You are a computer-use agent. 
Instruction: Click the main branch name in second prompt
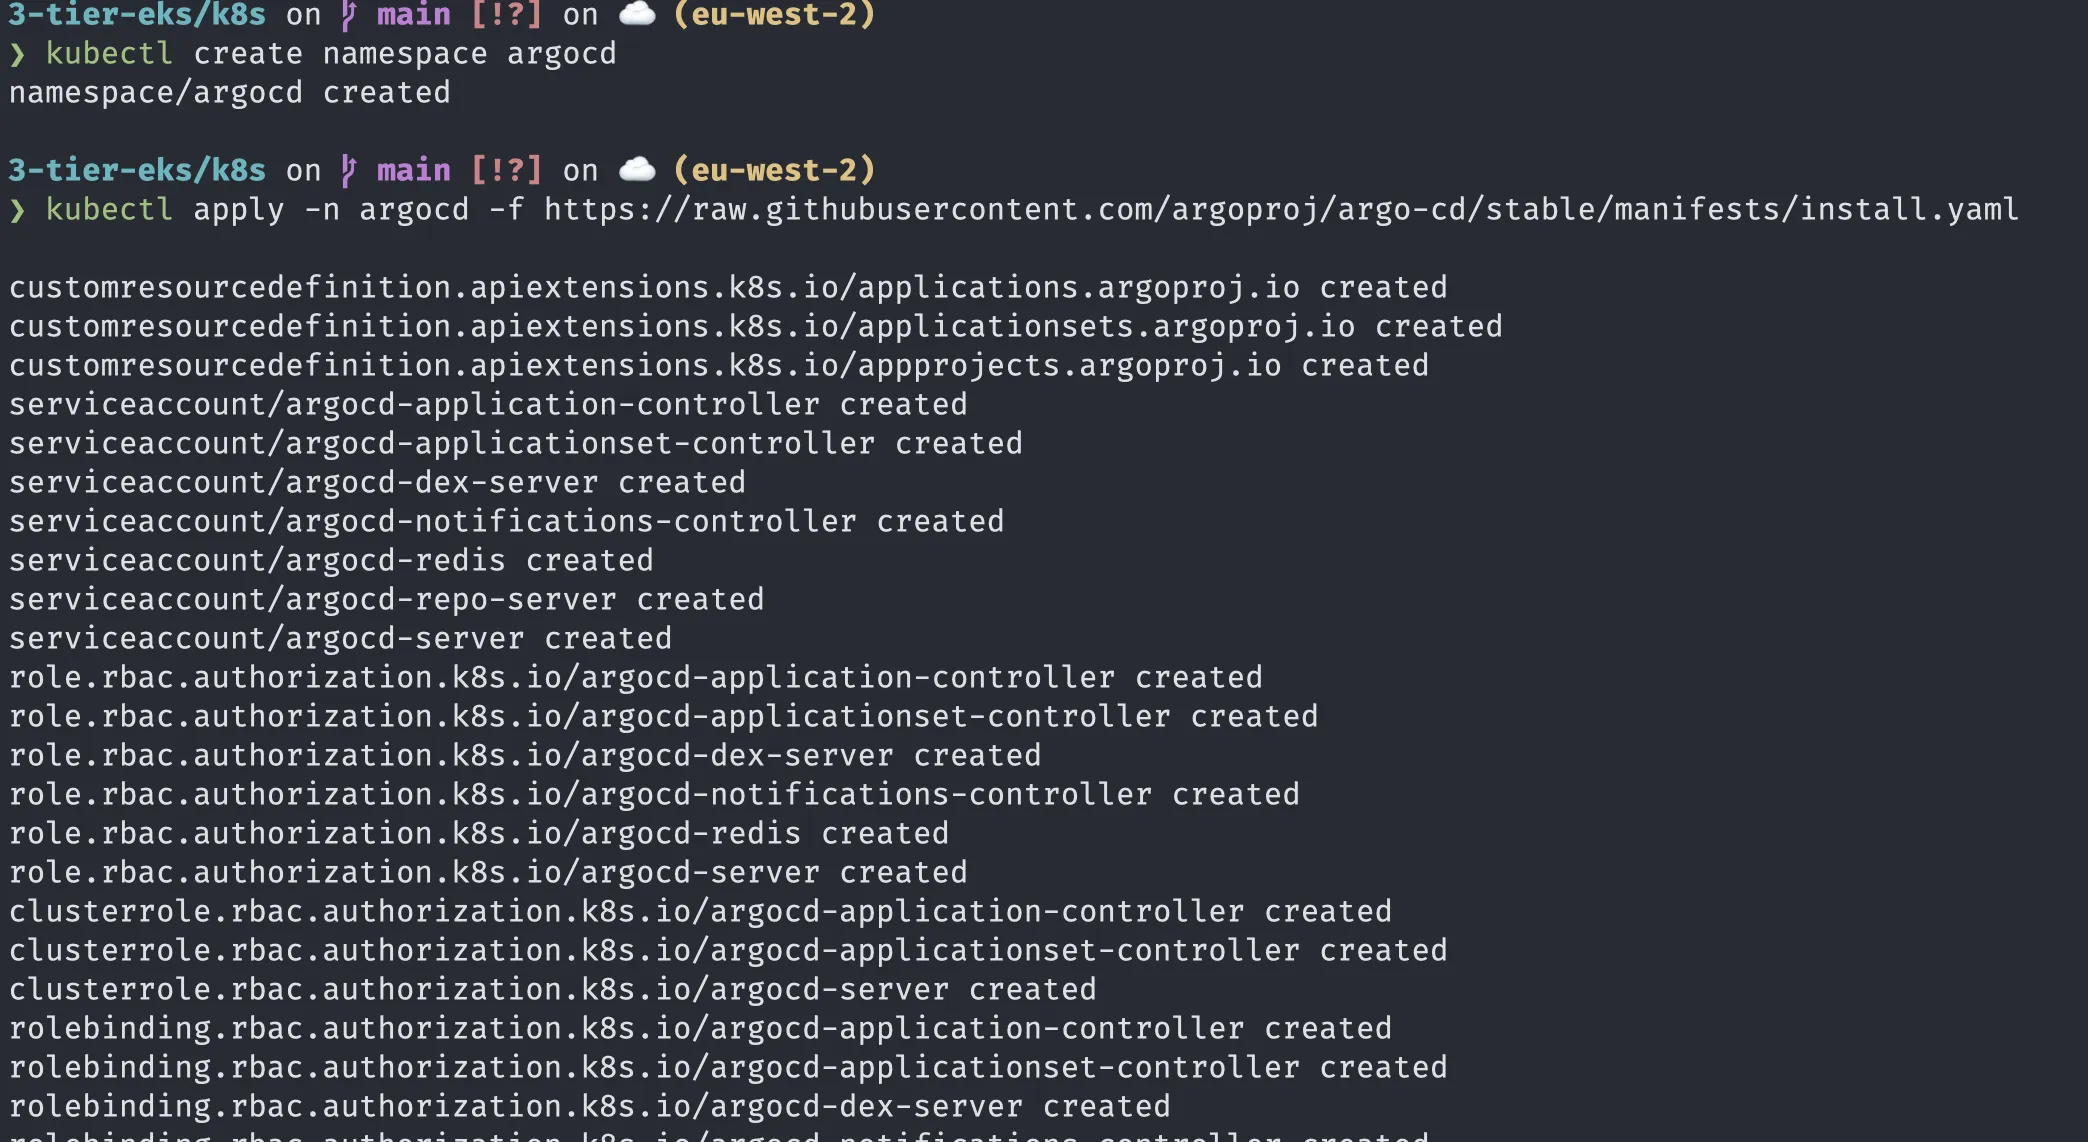(414, 170)
